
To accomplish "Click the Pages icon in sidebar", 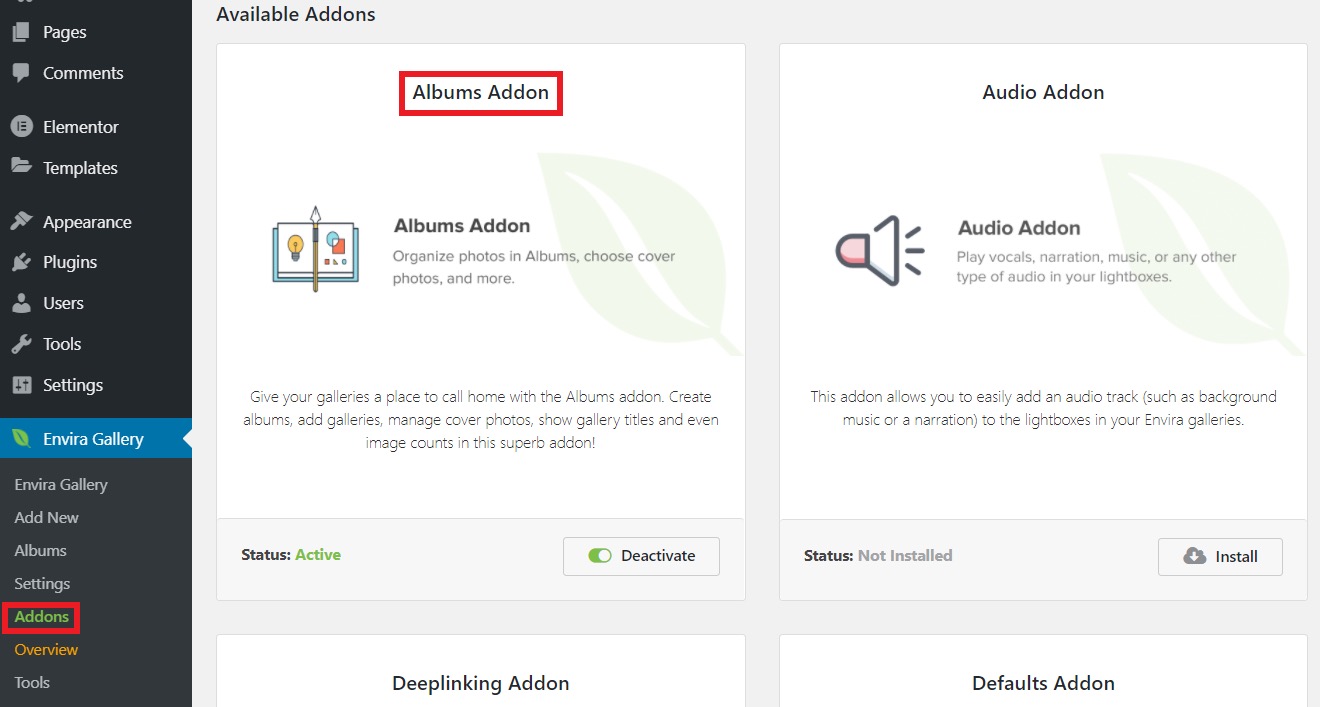I will 21,32.
